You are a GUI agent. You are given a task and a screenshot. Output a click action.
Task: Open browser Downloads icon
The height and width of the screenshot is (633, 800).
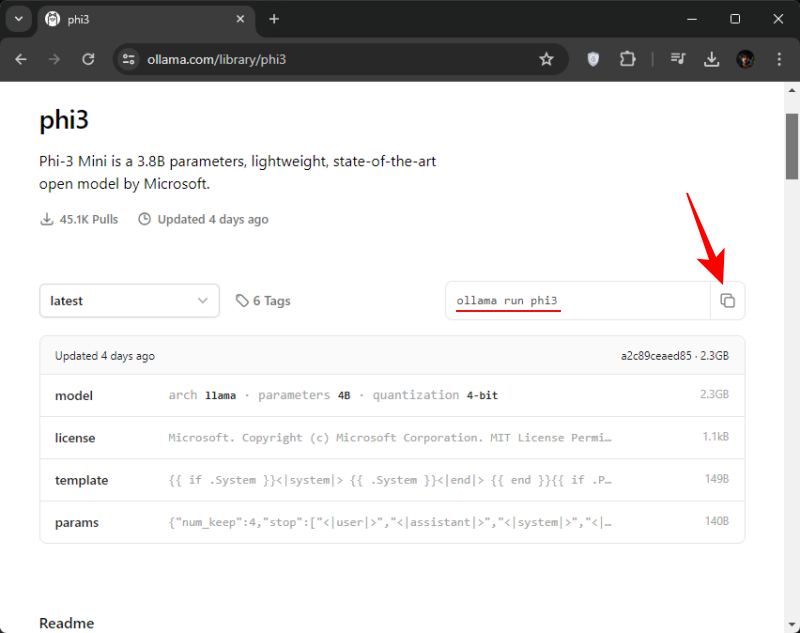[712, 60]
